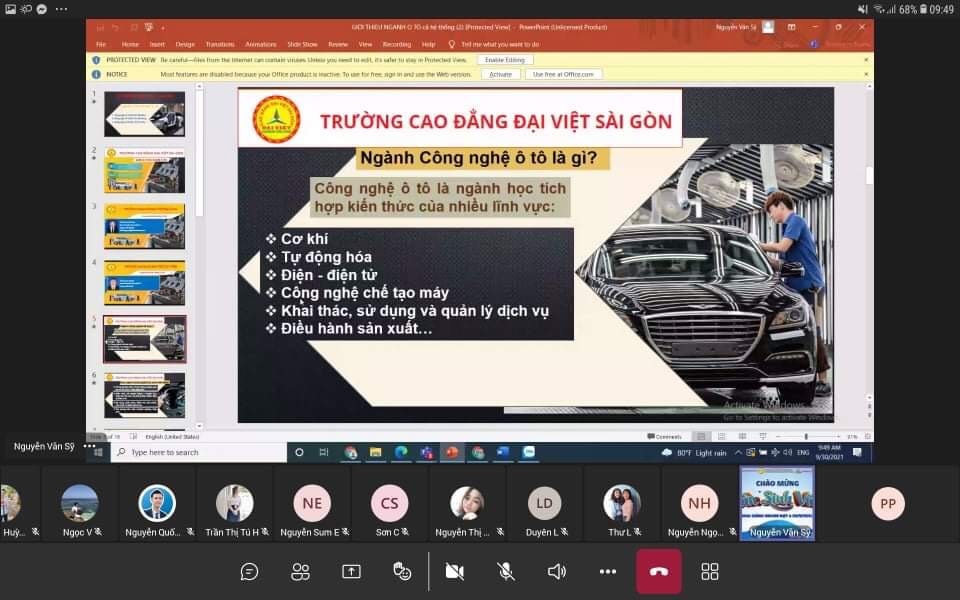Open Zalo icon on the taskbar

(x=529, y=452)
